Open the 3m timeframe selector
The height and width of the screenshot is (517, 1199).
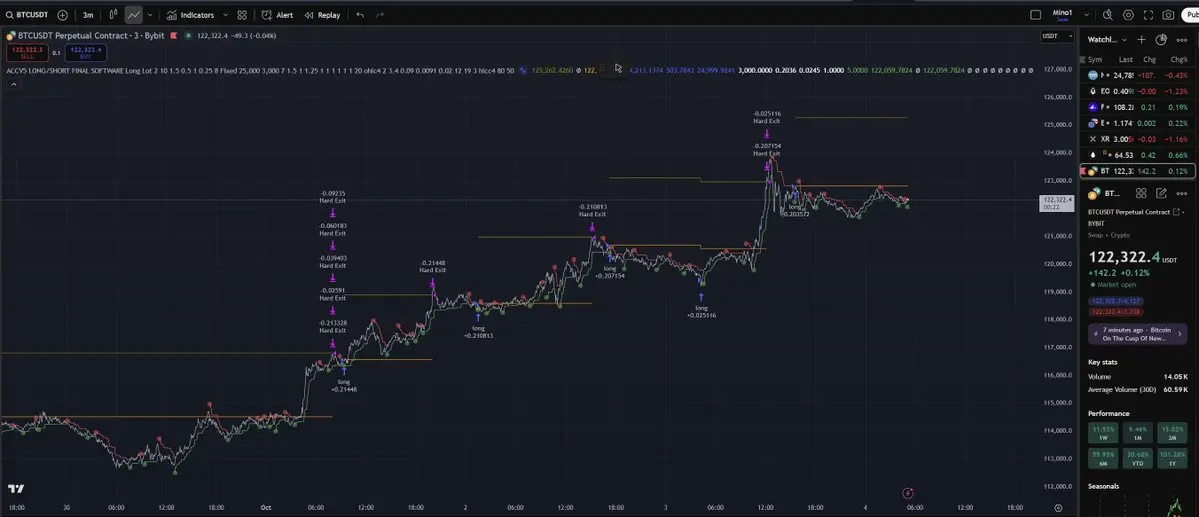pos(88,15)
